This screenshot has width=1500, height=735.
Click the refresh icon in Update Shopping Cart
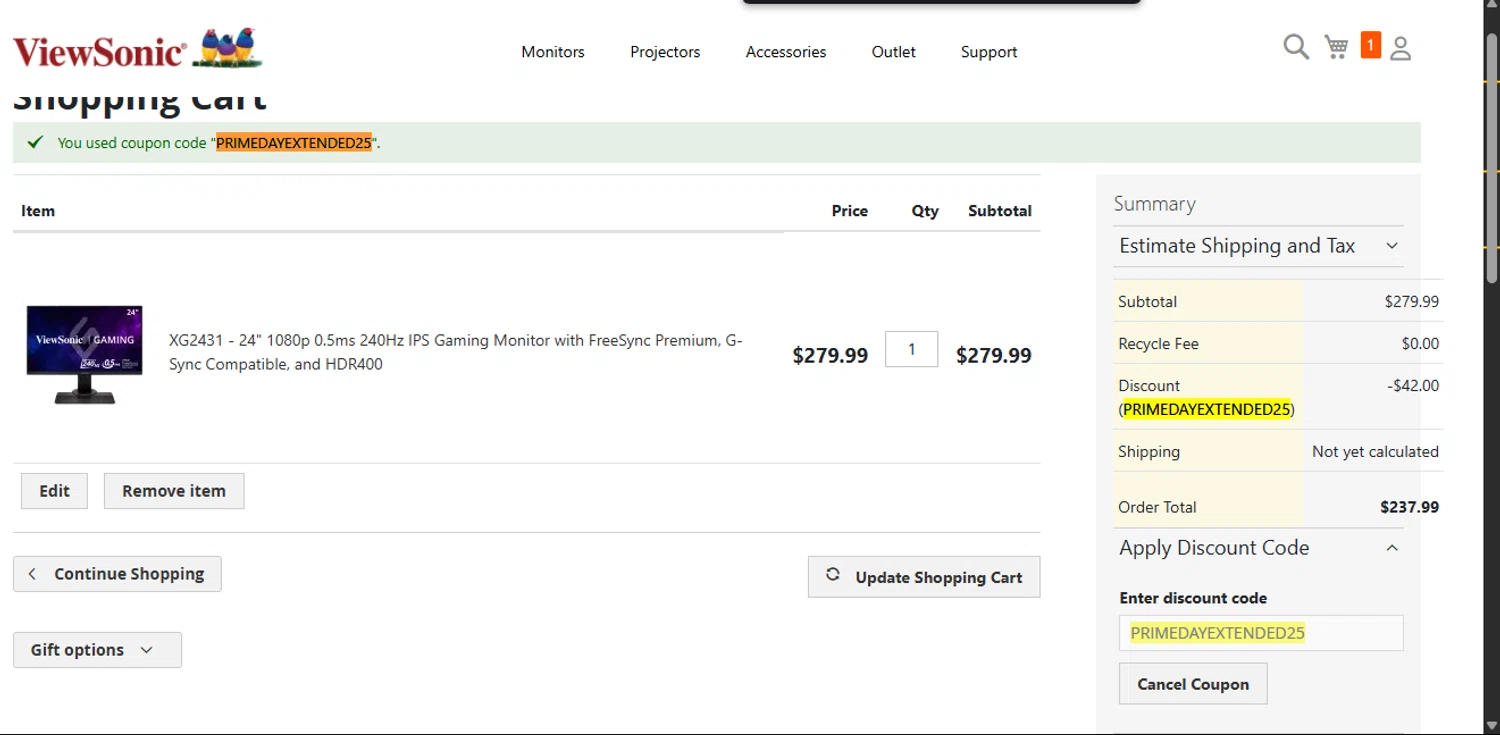[x=832, y=575]
